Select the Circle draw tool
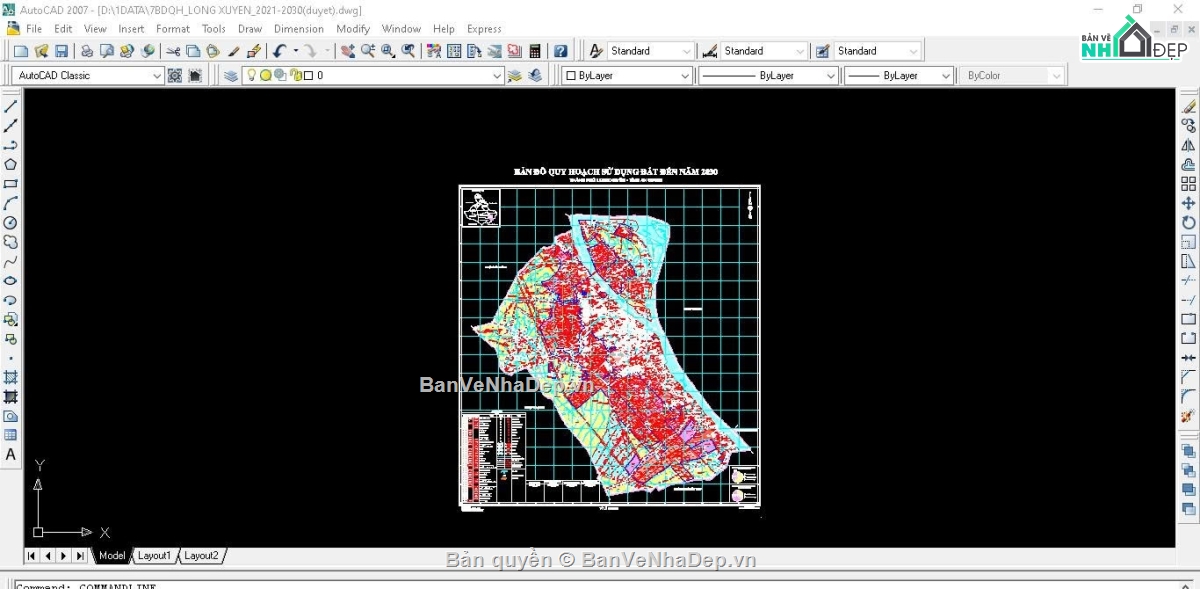Image resolution: width=1200 pixels, height=589 pixels. [x=10, y=223]
